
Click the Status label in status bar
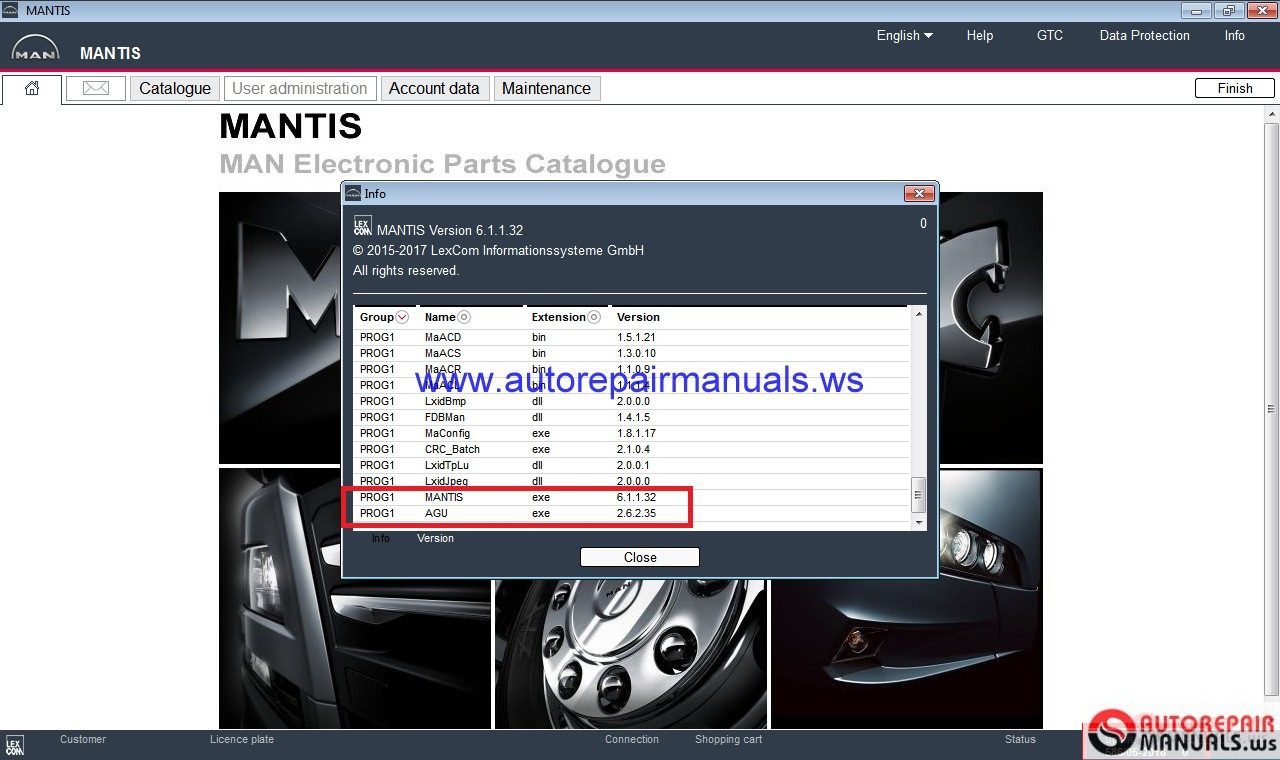[x=1020, y=739]
